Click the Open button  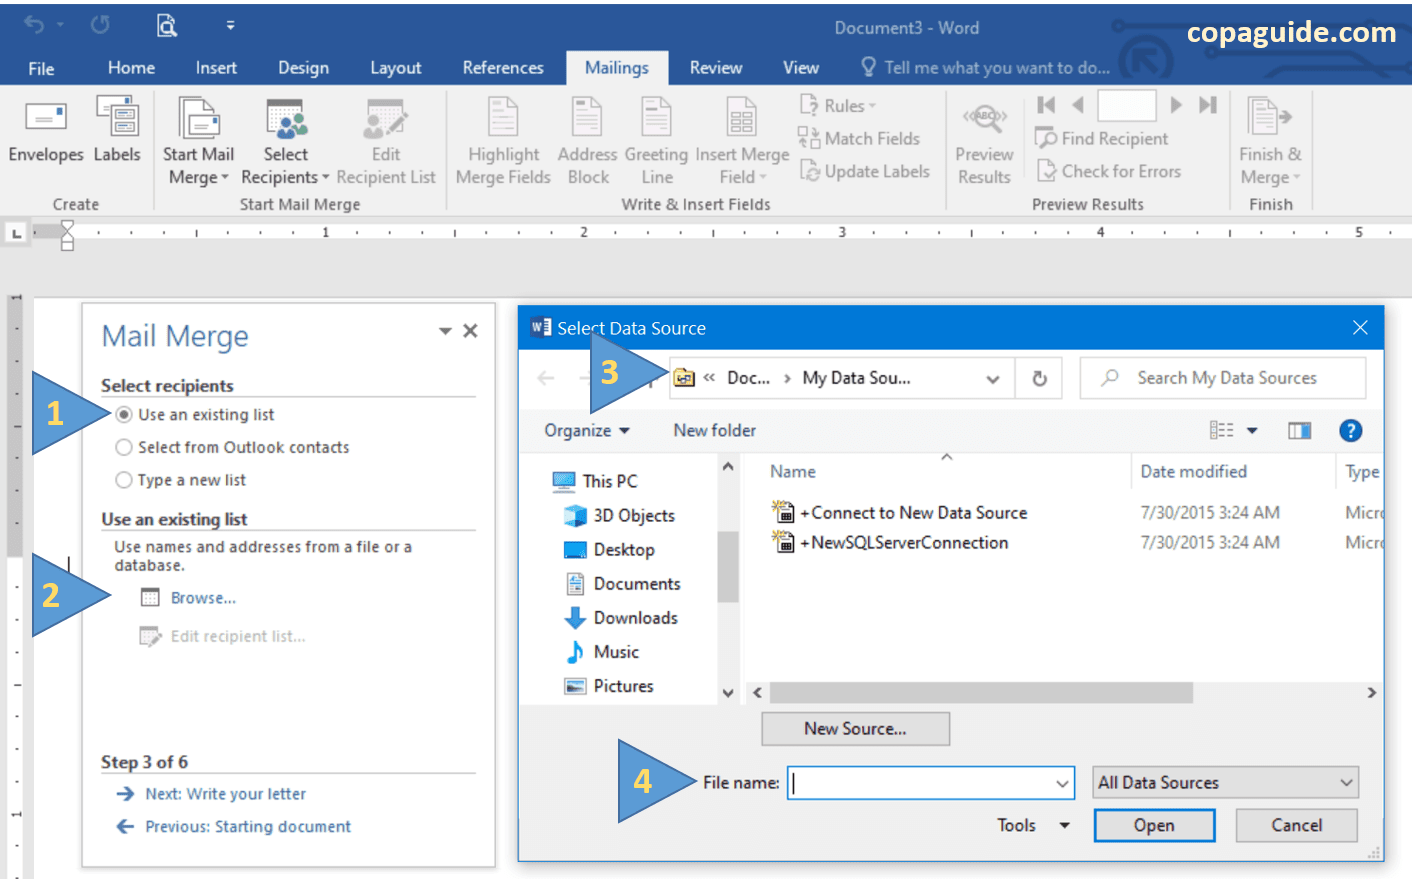[x=1154, y=825]
